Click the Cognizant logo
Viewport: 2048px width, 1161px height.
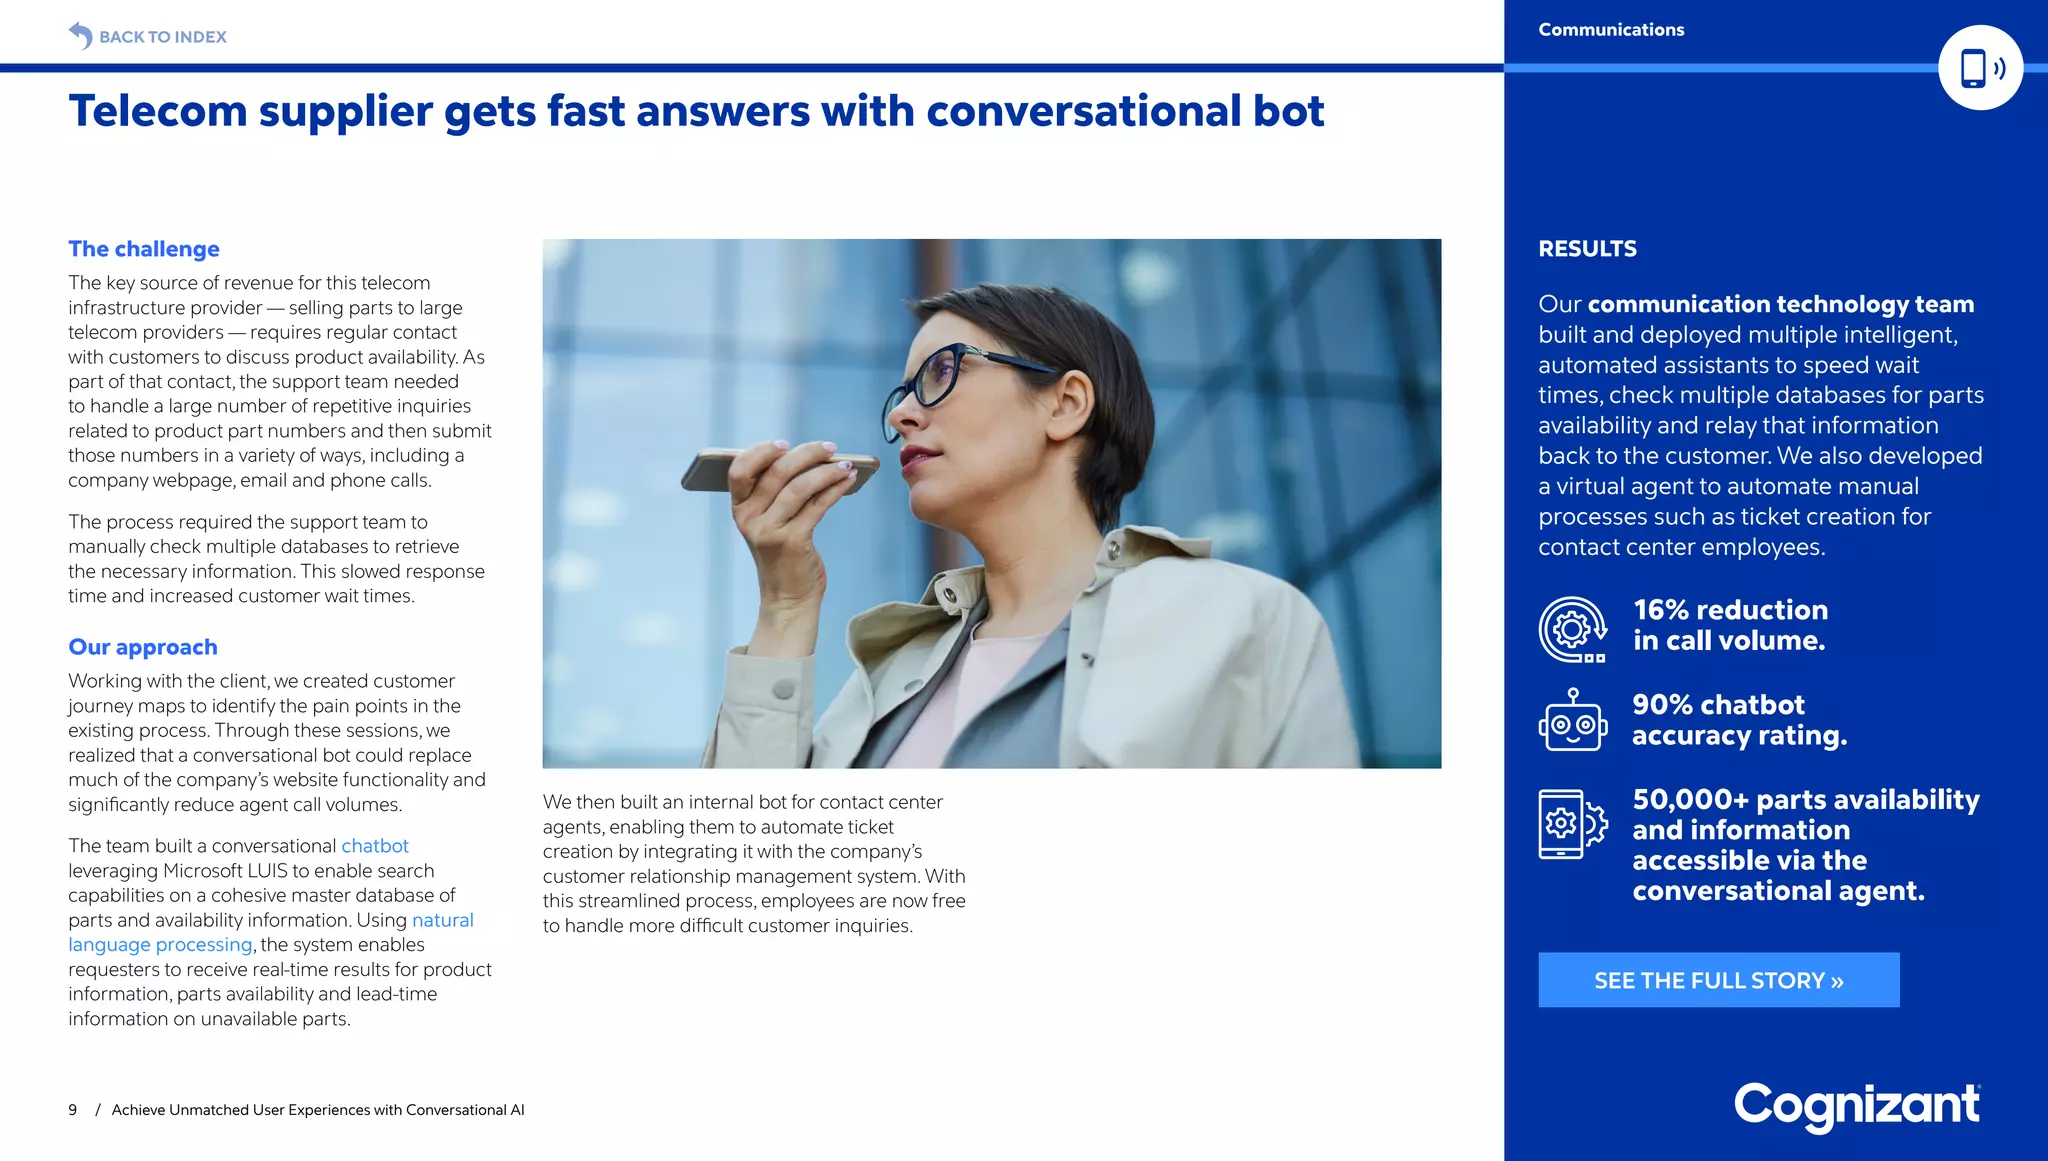coord(1856,1106)
